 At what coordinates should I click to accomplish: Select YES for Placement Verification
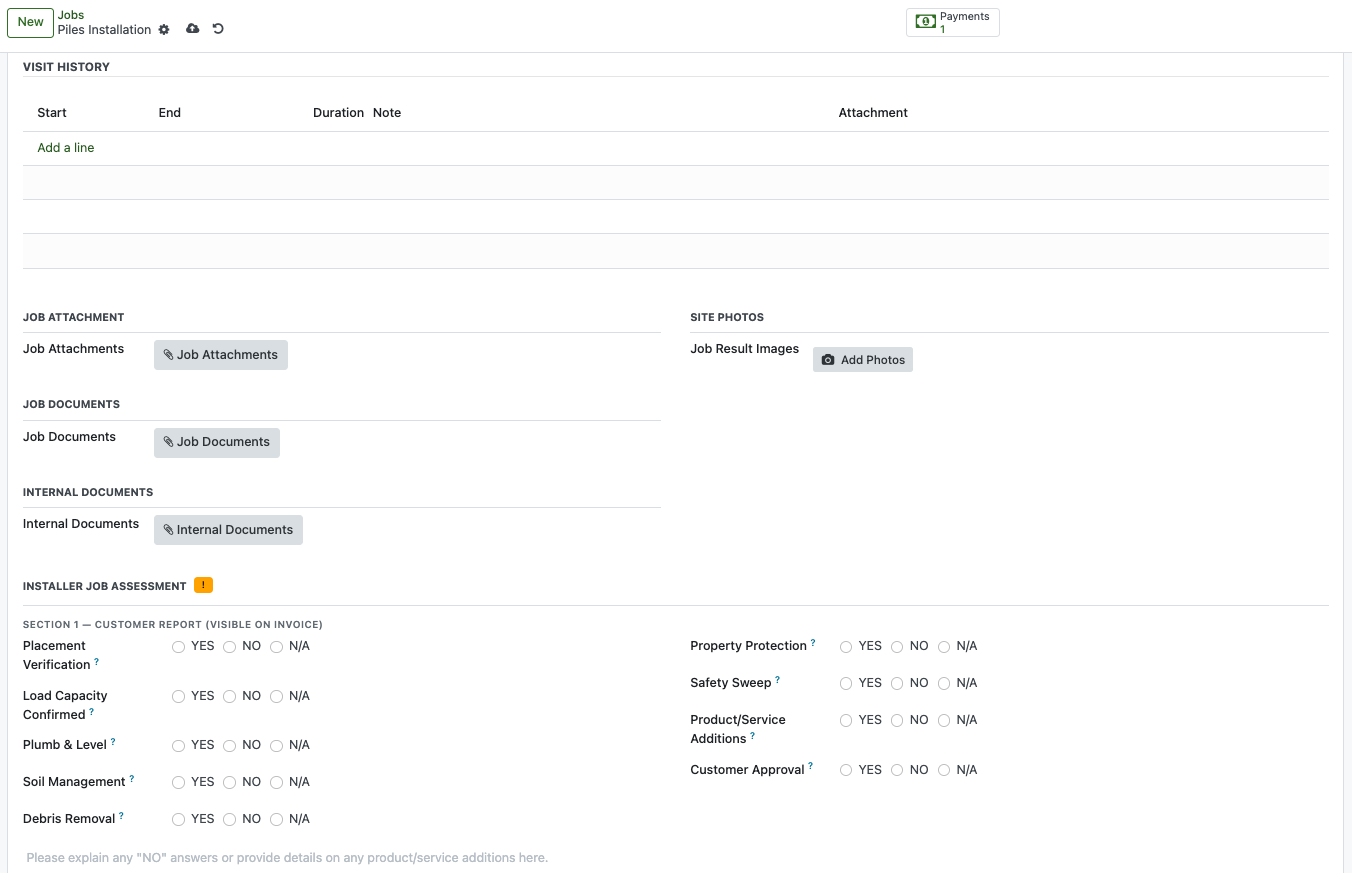pyautogui.click(x=178, y=647)
